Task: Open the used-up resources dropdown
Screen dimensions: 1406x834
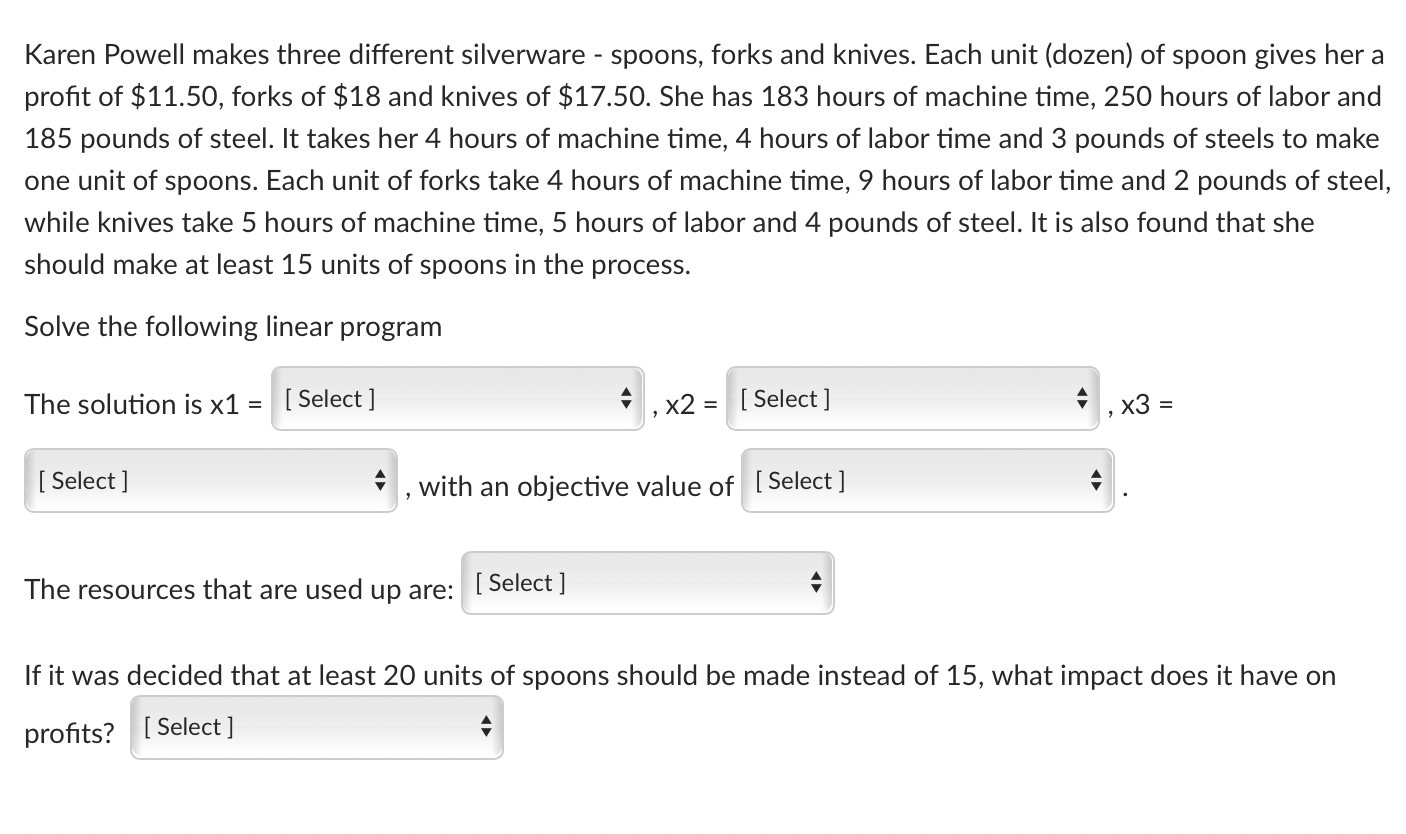Action: tap(646, 583)
